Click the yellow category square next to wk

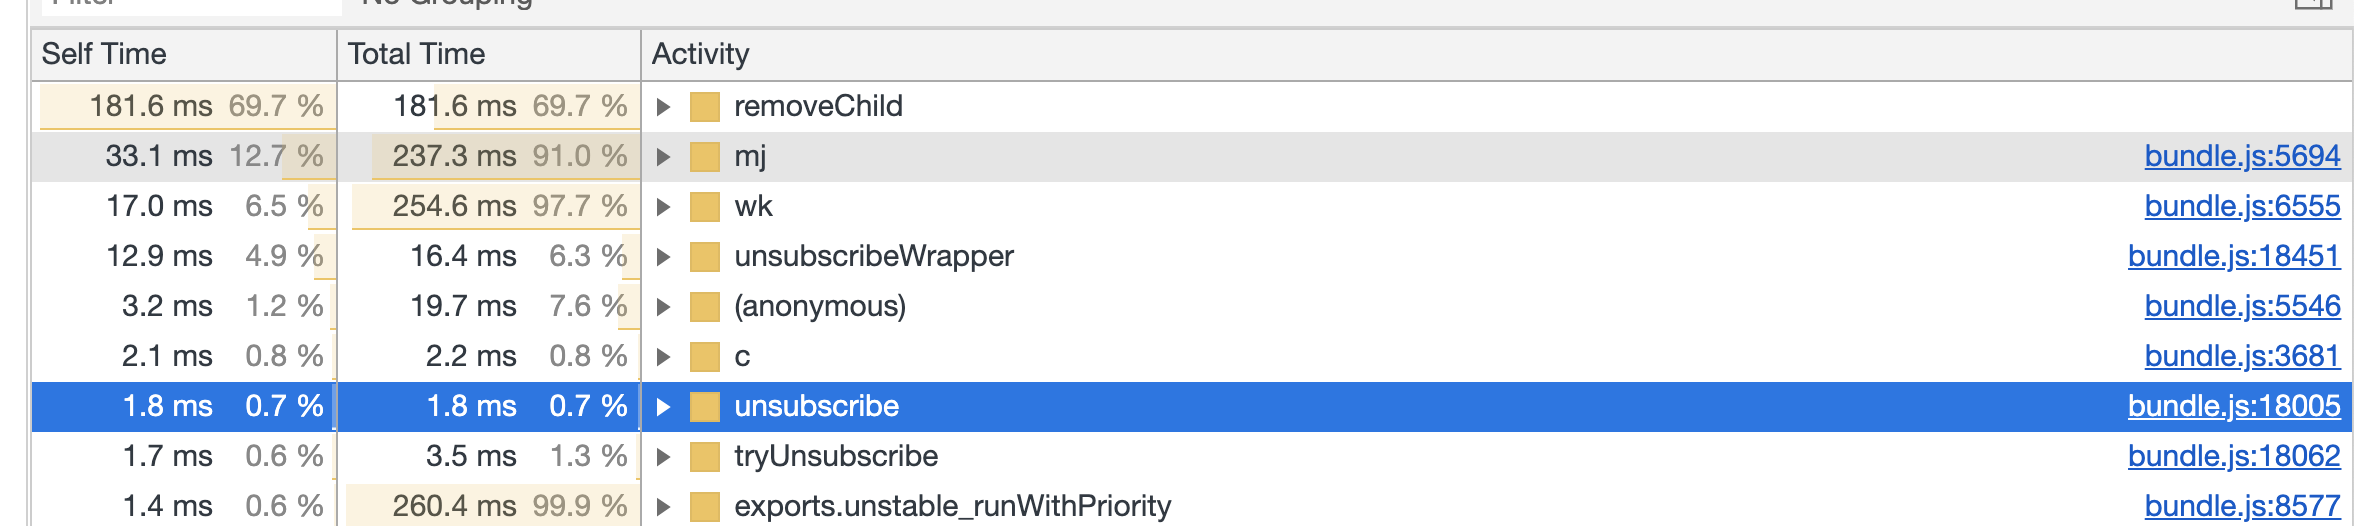[x=705, y=207]
